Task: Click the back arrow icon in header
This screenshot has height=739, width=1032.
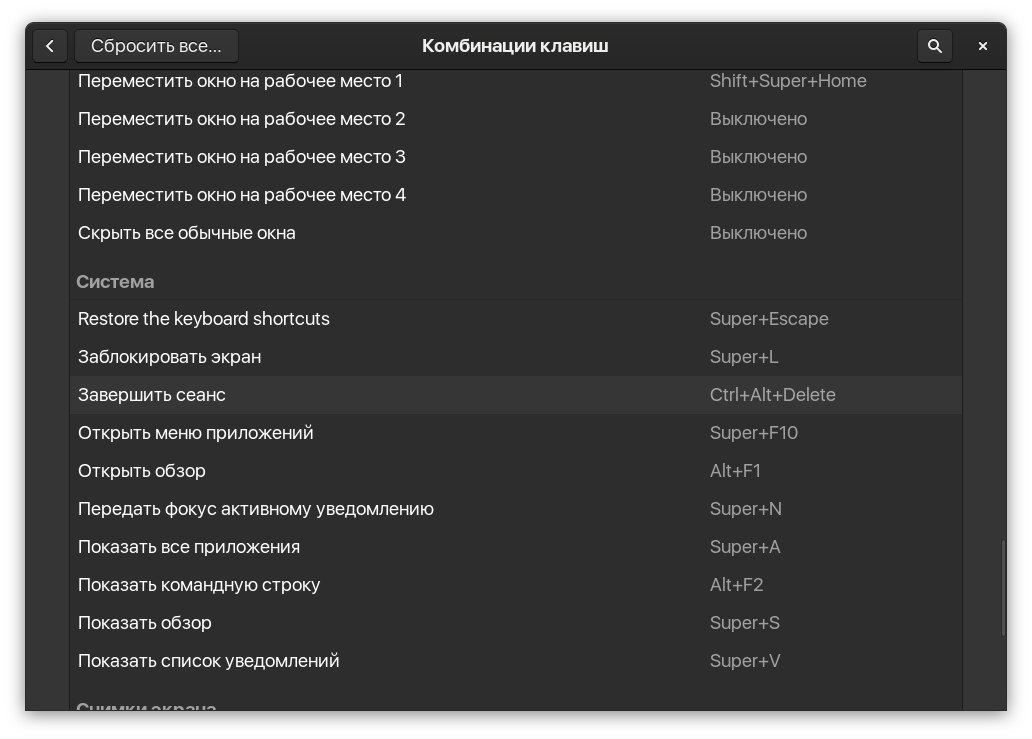Action: coord(50,46)
